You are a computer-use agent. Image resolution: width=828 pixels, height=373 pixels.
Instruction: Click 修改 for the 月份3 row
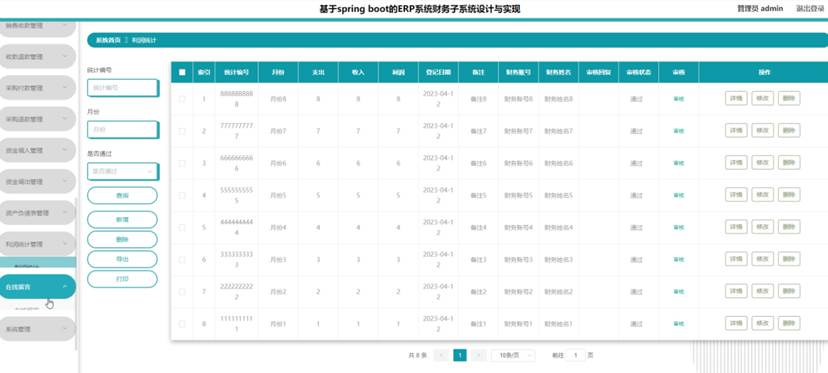point(762,259)
